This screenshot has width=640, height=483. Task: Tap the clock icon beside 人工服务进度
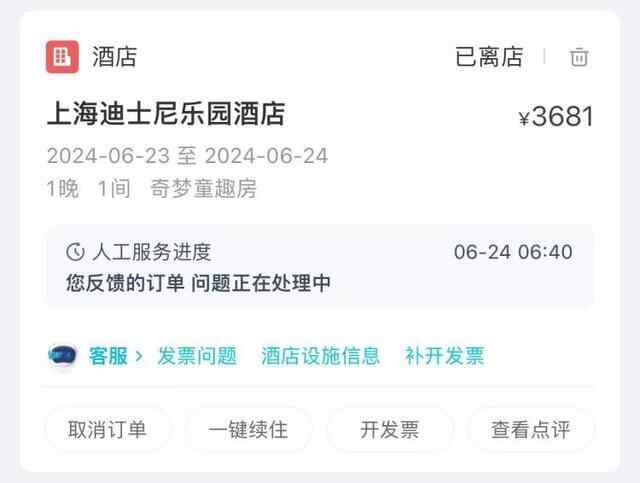[75, 252]
